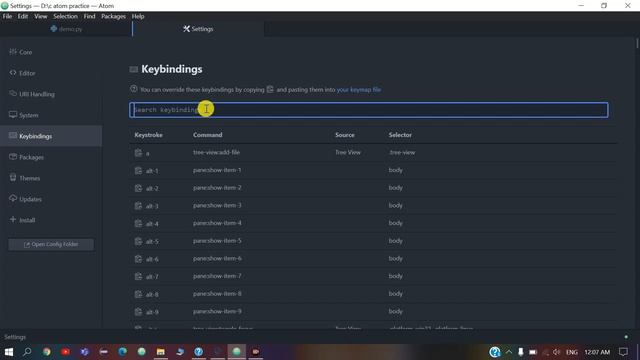Open the Packages menu in menu bar
The height and width of the screenshot is (360, 640).
tap(113, 16)
